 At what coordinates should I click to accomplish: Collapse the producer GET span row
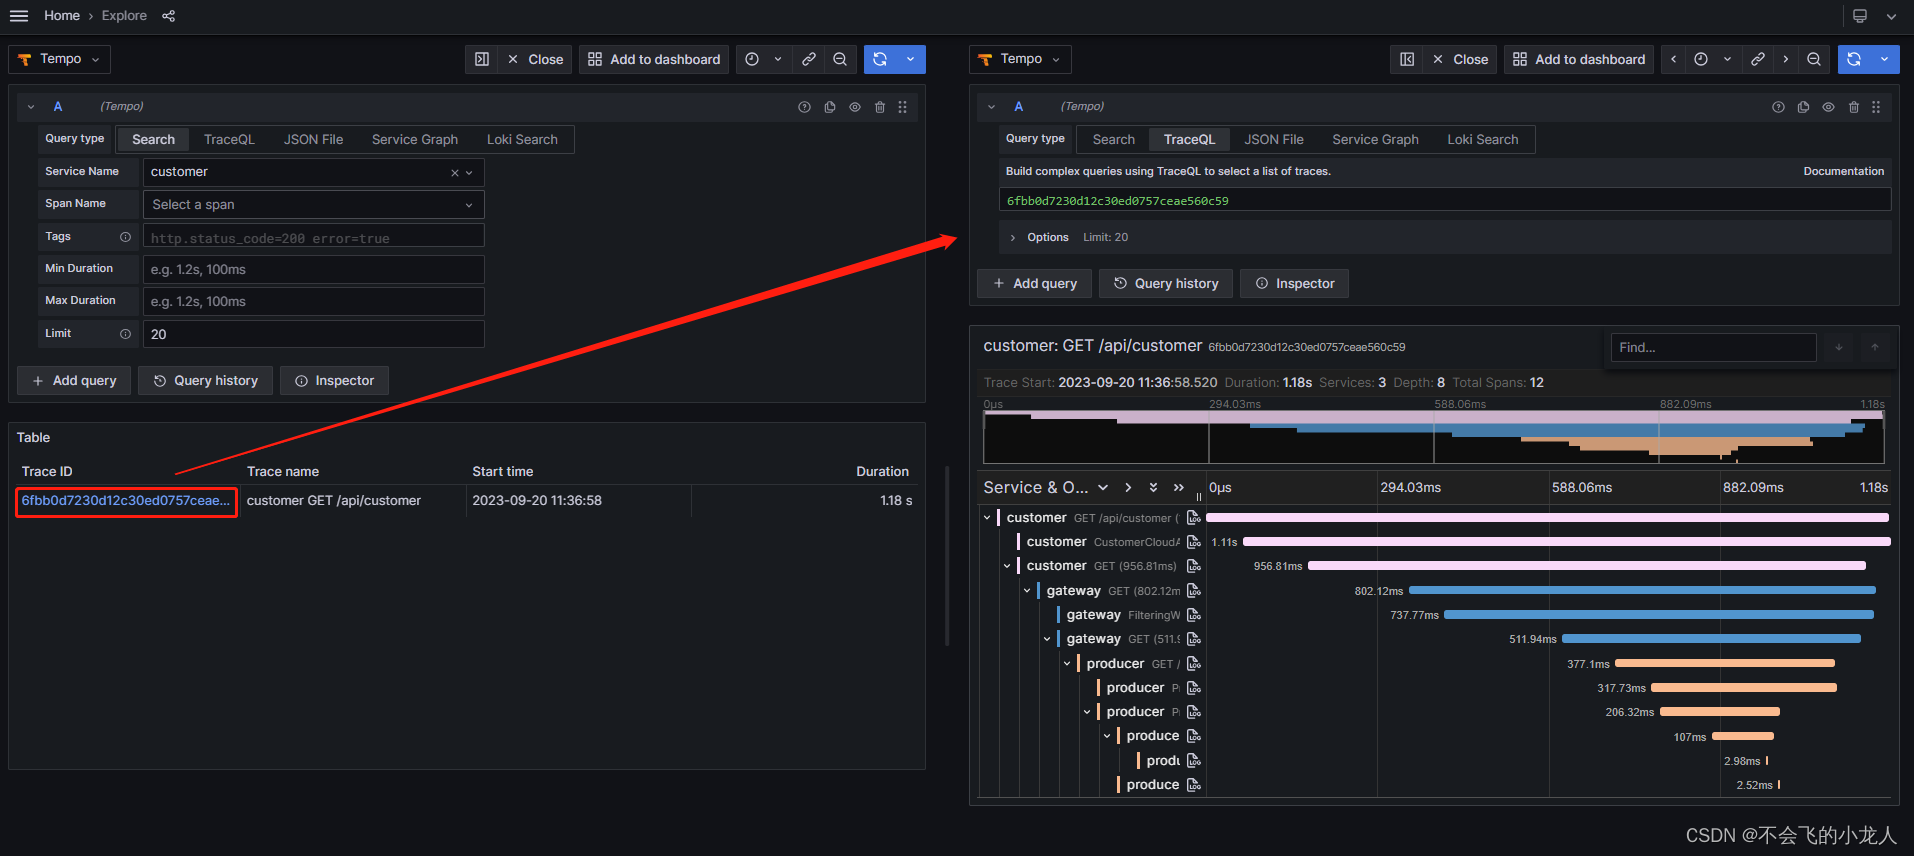coord(1067,664)
